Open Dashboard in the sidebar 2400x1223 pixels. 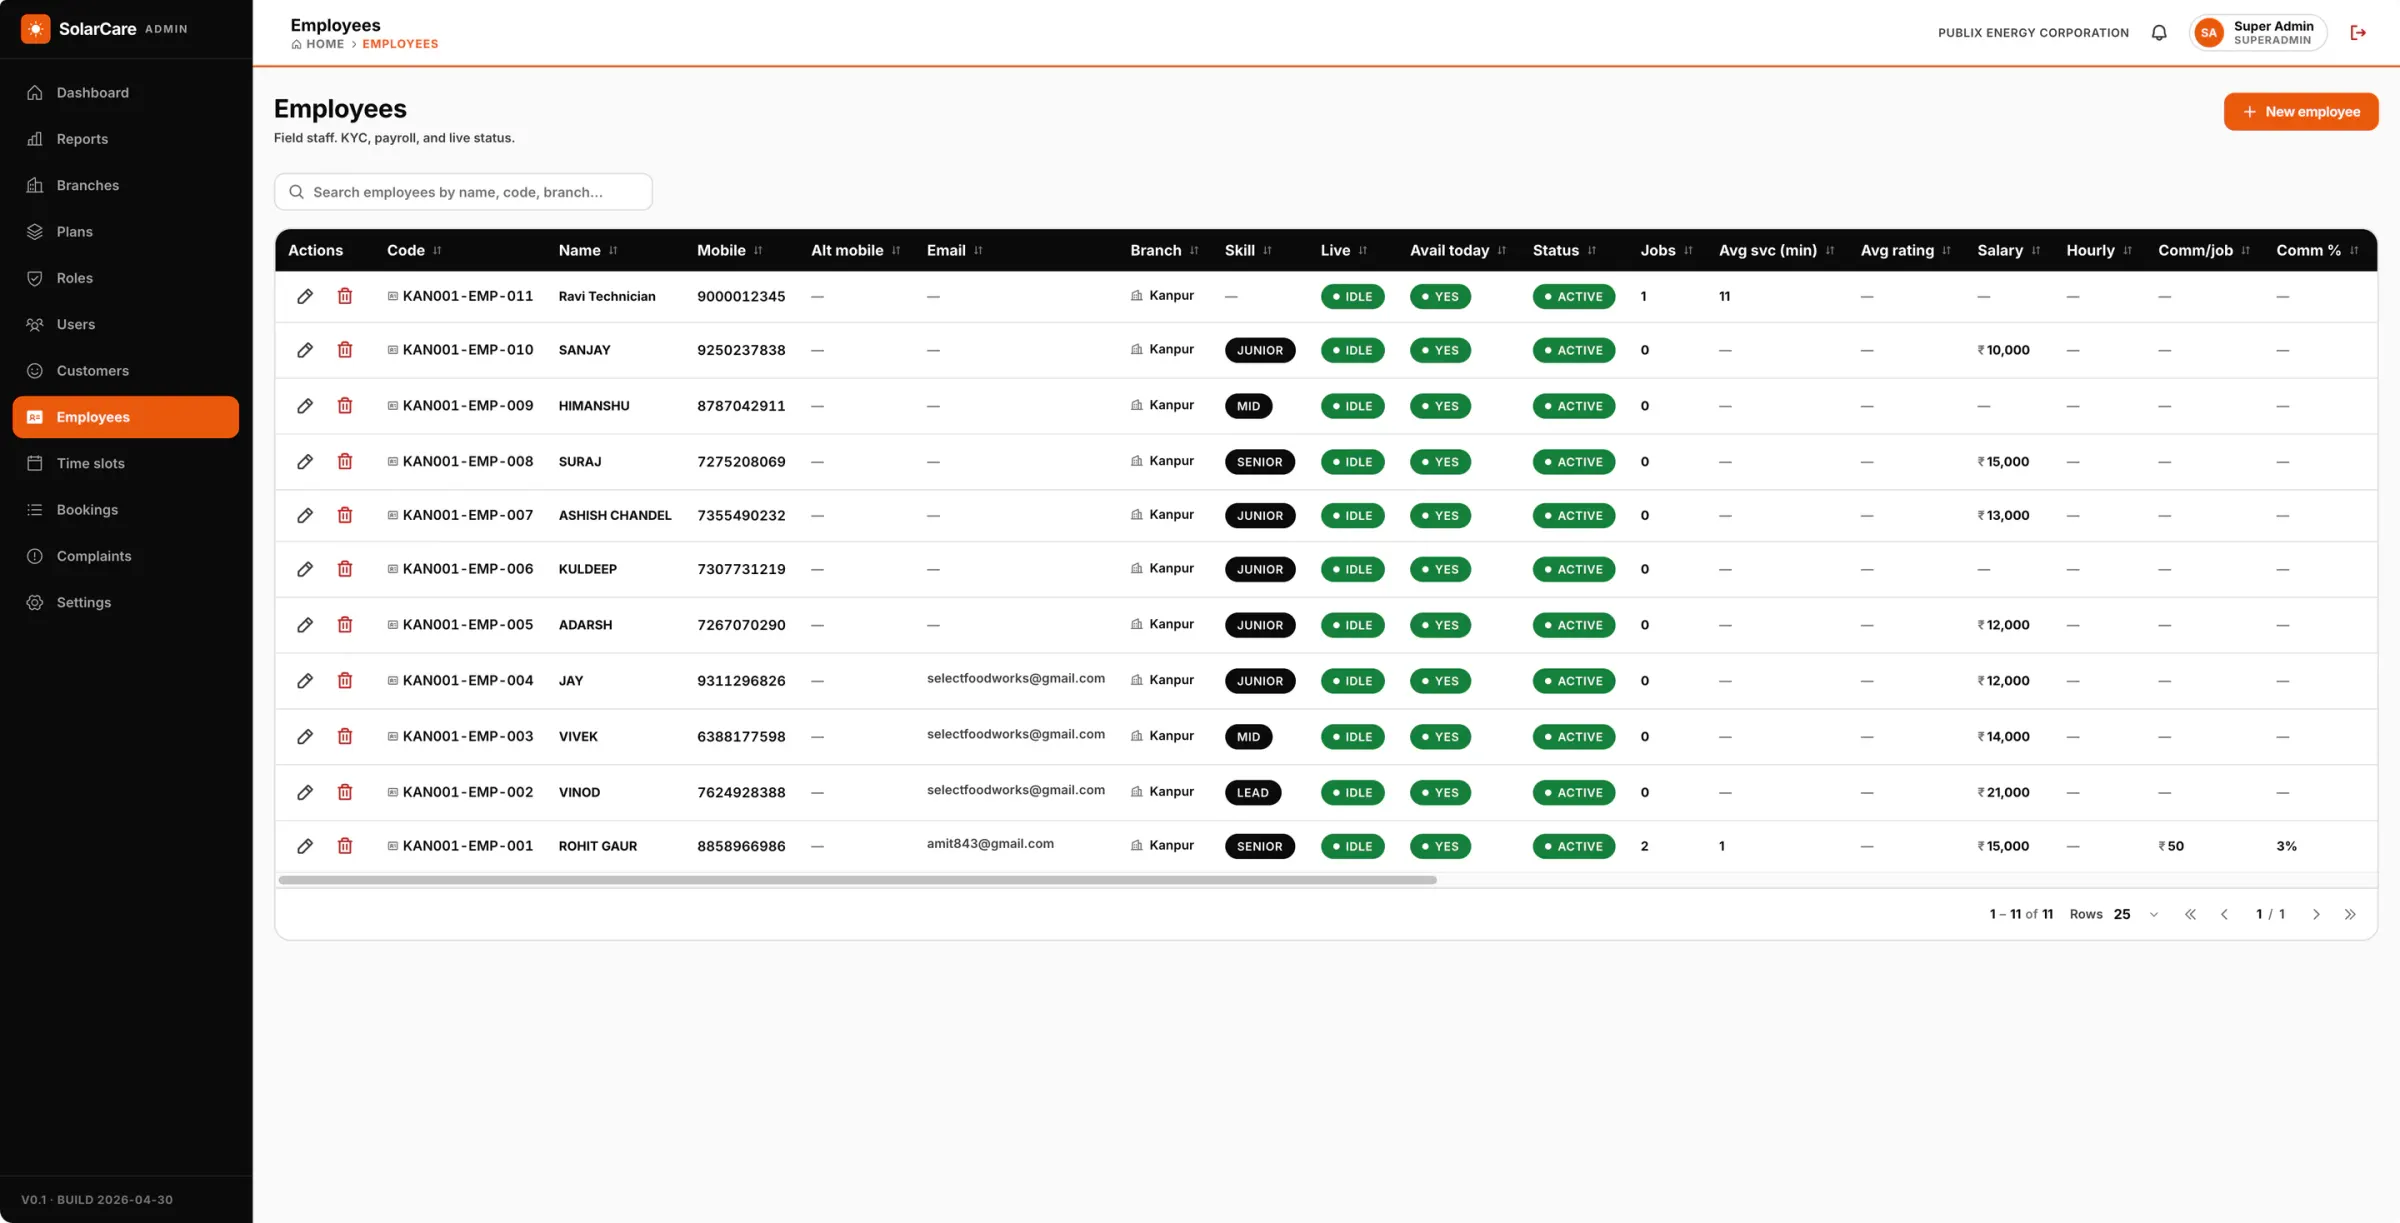click(x=126, y=93)
